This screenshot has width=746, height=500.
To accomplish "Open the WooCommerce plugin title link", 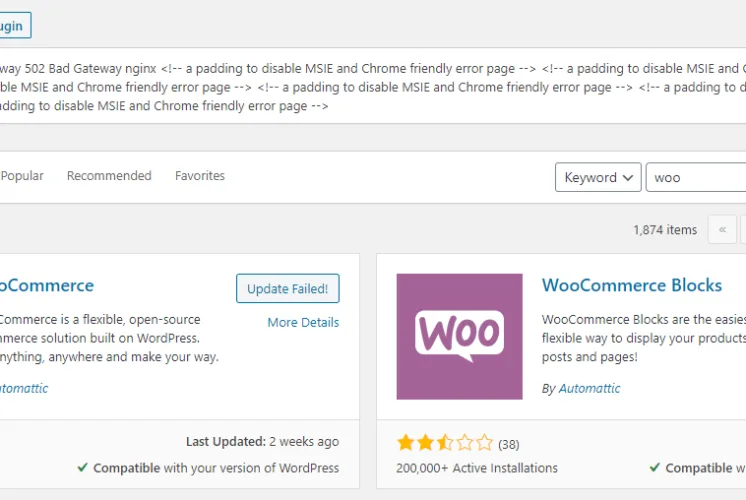I will tap(47, 285).
